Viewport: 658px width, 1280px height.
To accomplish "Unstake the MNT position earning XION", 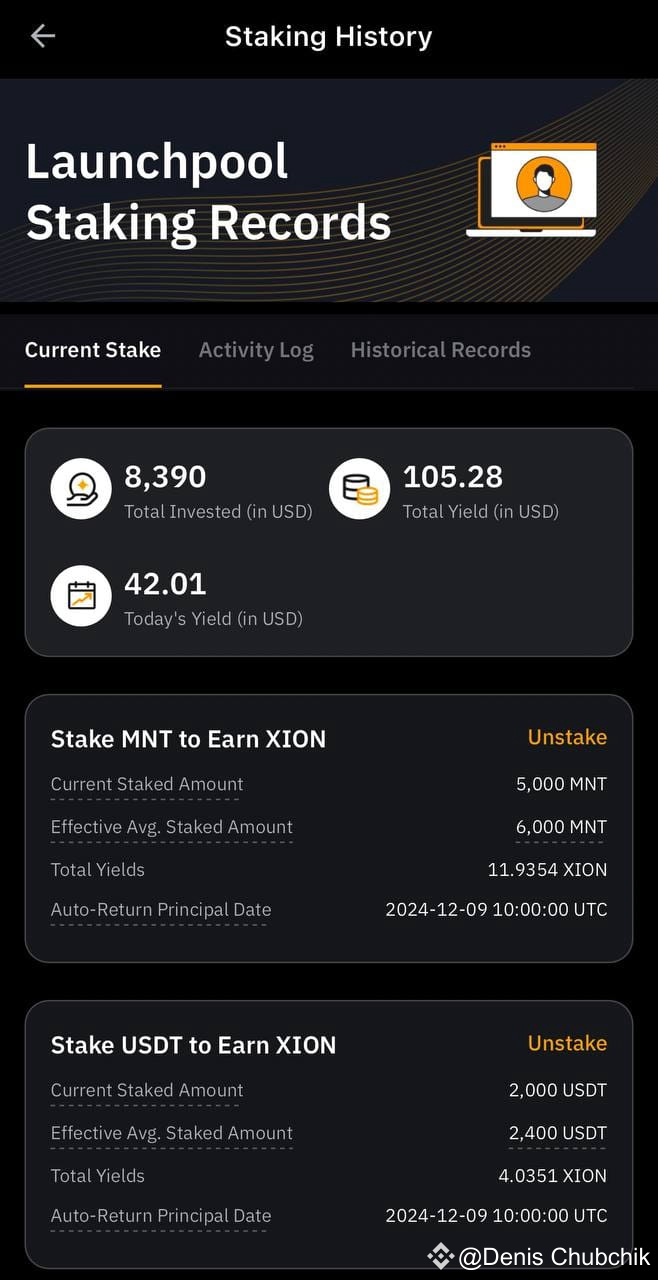I will [x=567, y=738].
